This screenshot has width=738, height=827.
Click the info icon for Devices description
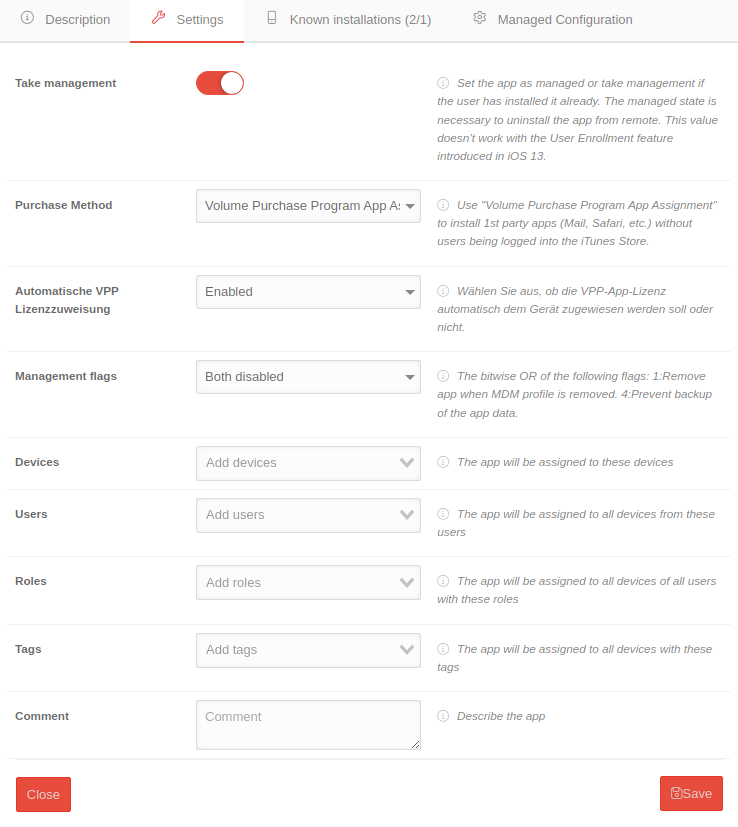tap(443, 462)
